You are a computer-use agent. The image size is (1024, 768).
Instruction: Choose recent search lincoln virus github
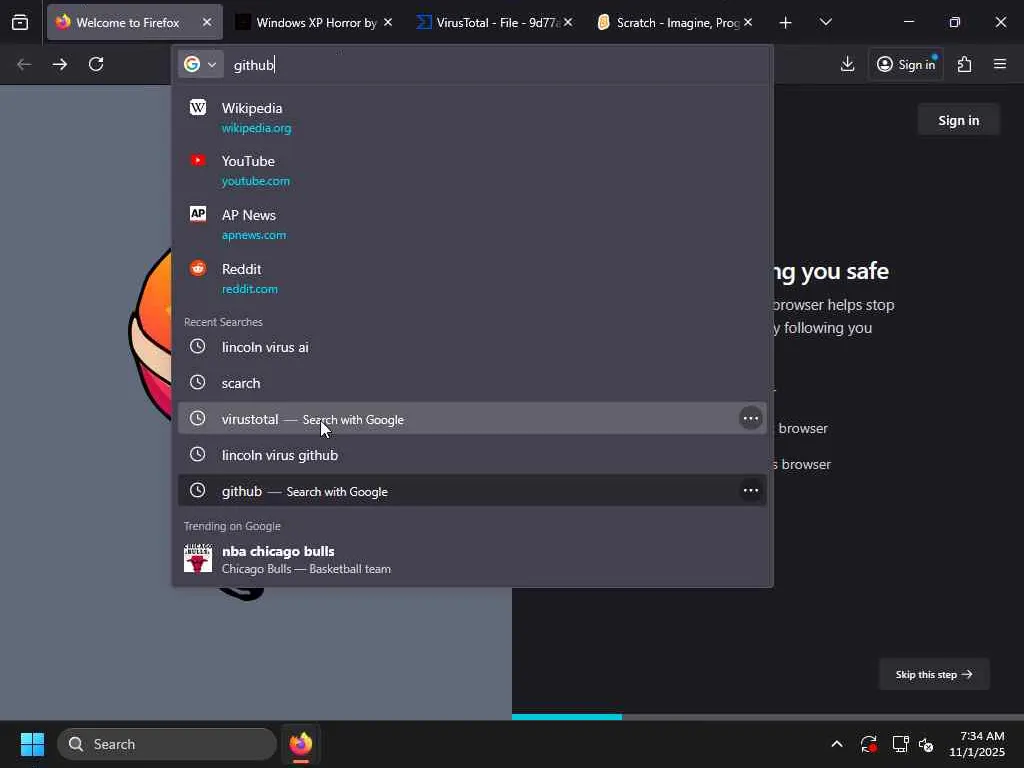(472, 455)
